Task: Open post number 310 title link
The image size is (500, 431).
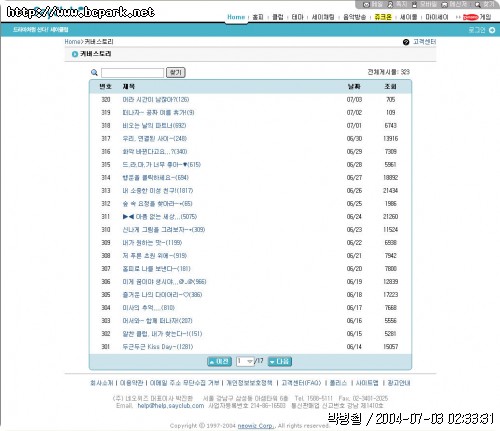Action: (164, 230)
